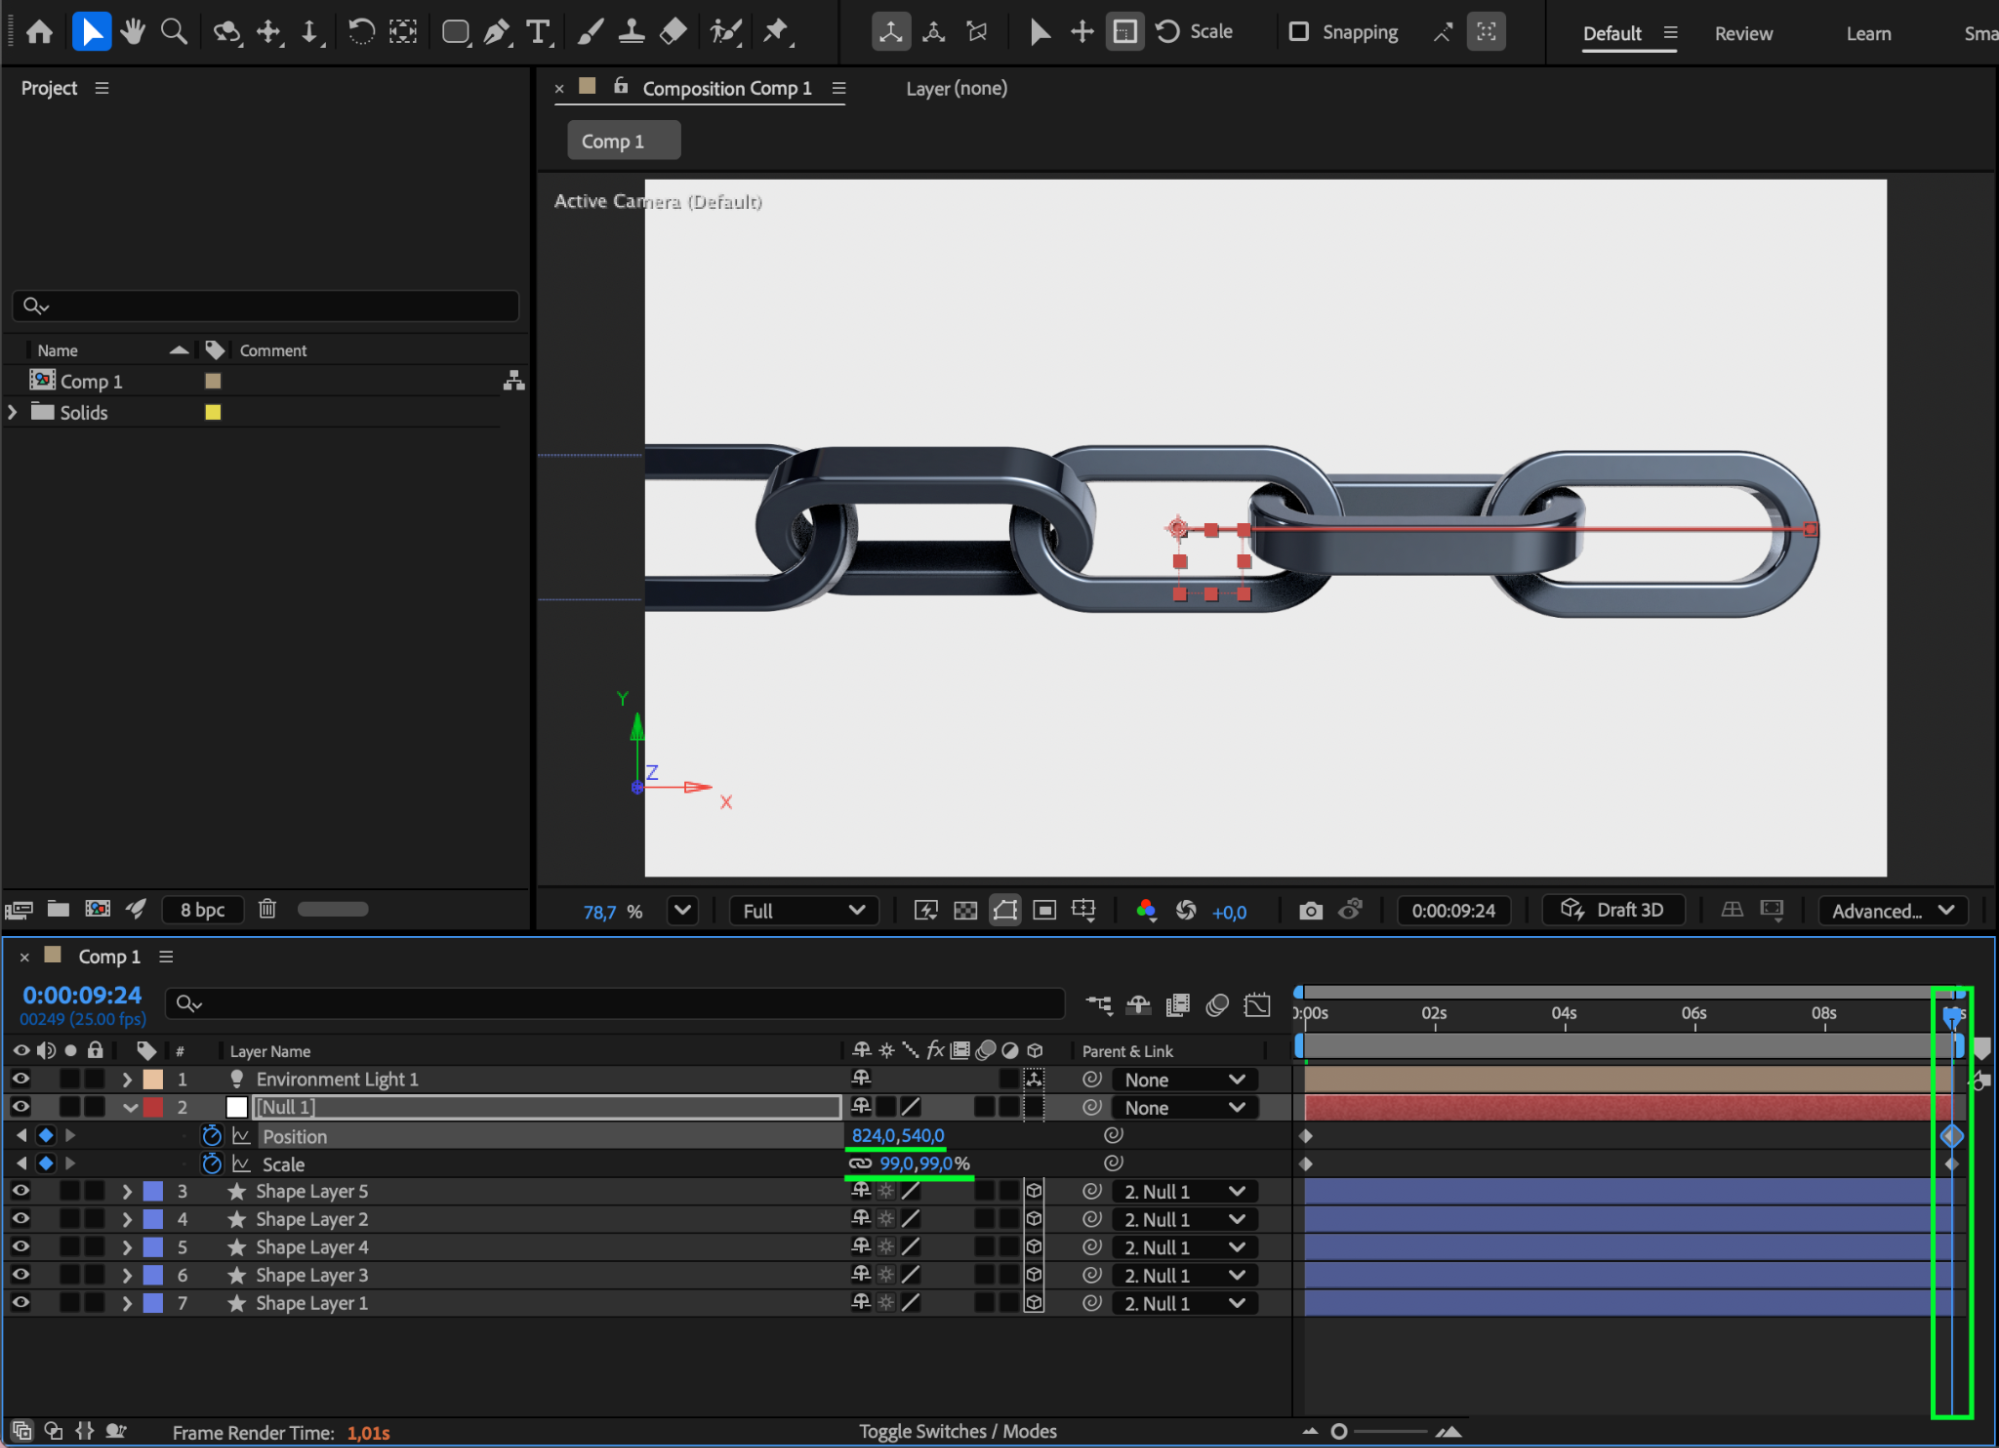Click the Draft 3D button

pyautogui.click(x=1614, y=910)
